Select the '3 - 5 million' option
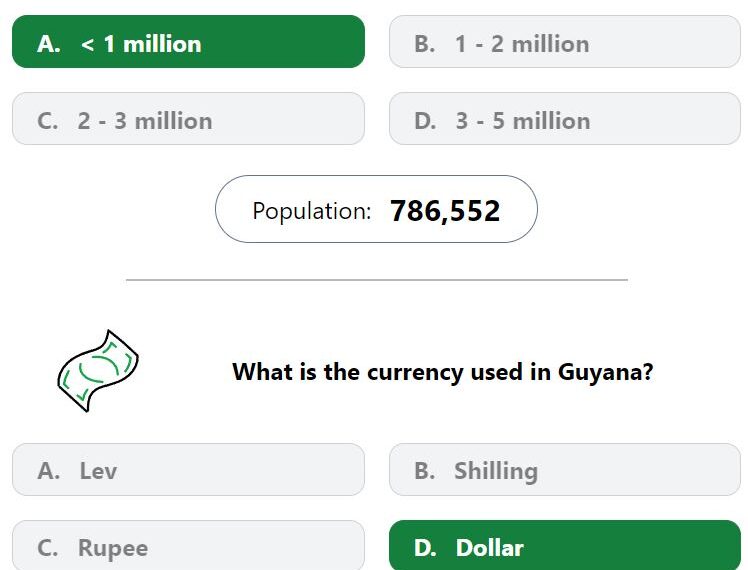The height and width of the screenshot is (570, 748). coord(565,118)
